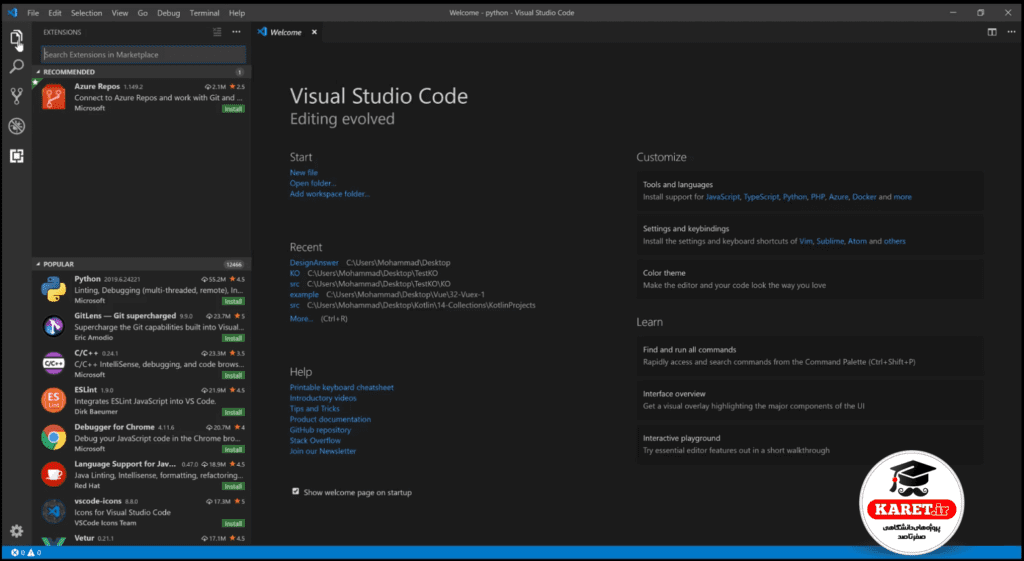Click the Azure Repos extension icon
Image resolution: width=1024 pixels, height=561 pixels.
[x=54, y=97]
